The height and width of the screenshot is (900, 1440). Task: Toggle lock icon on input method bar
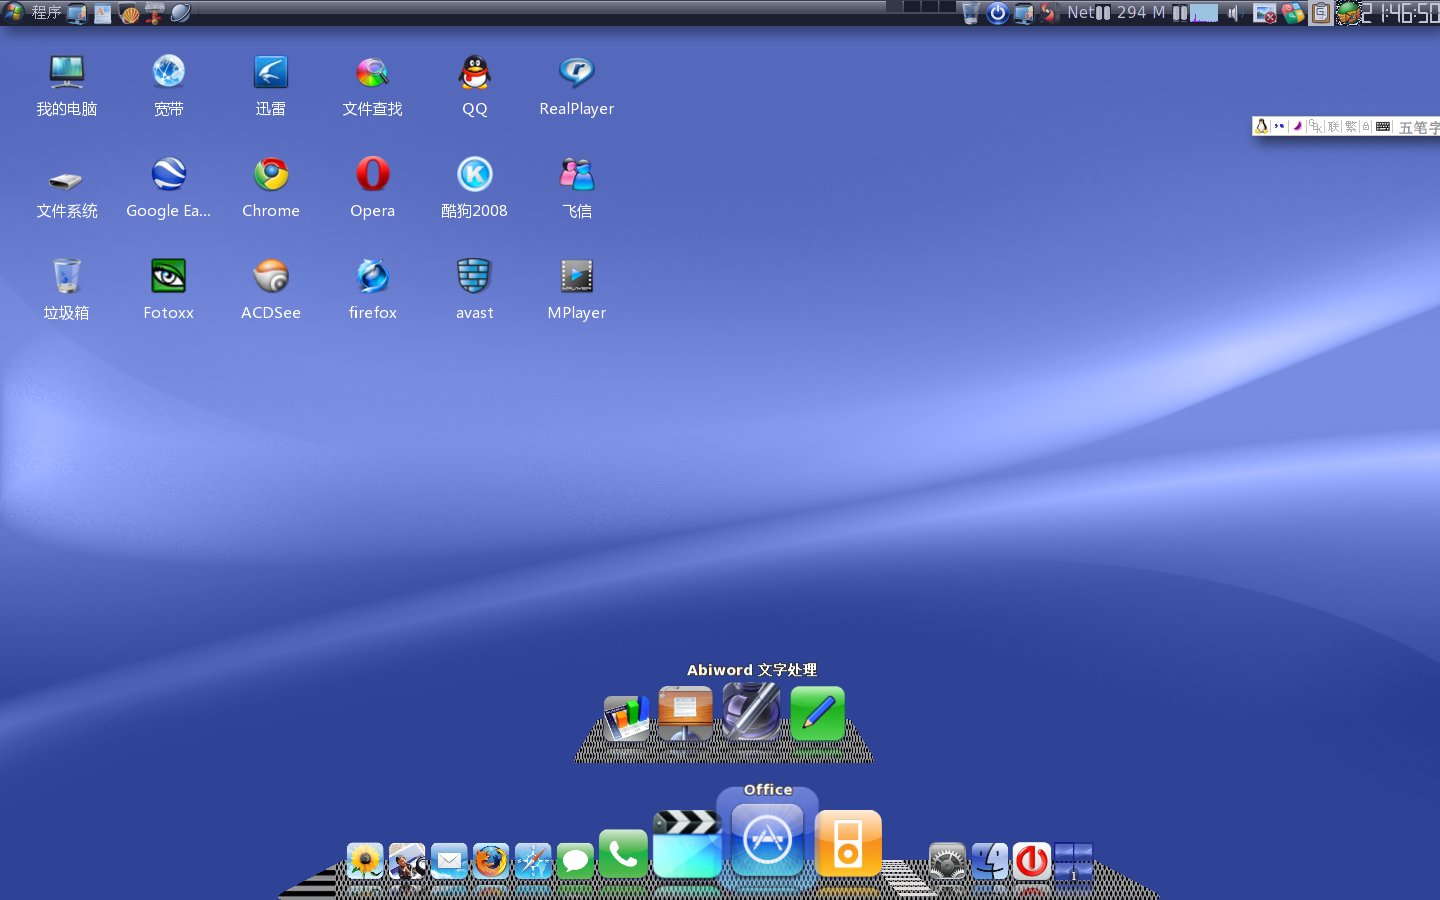click(x=1366, y=127)
